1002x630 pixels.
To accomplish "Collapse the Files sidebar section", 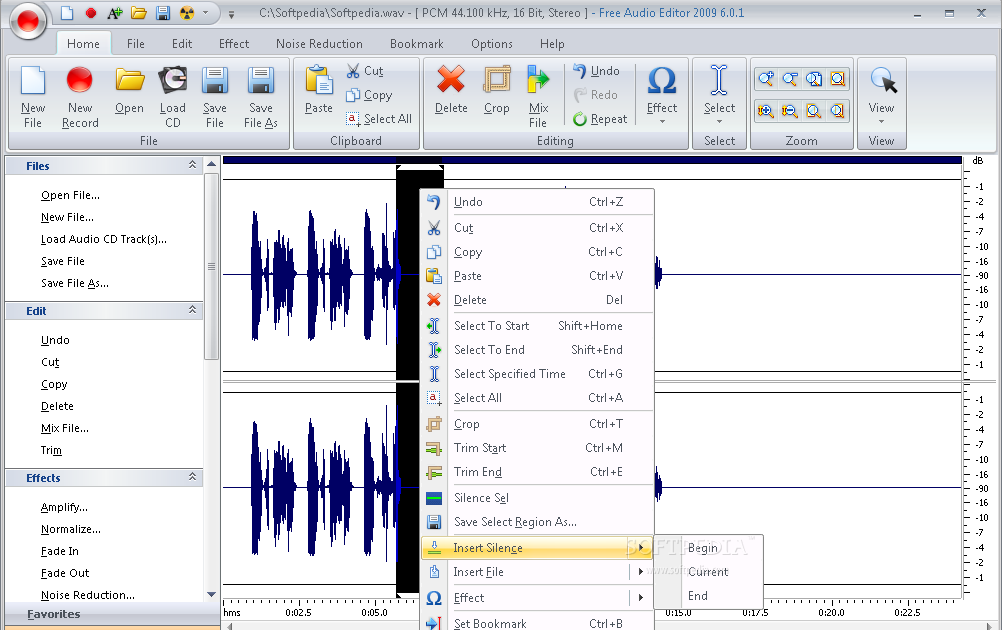I will click(193, 166).
